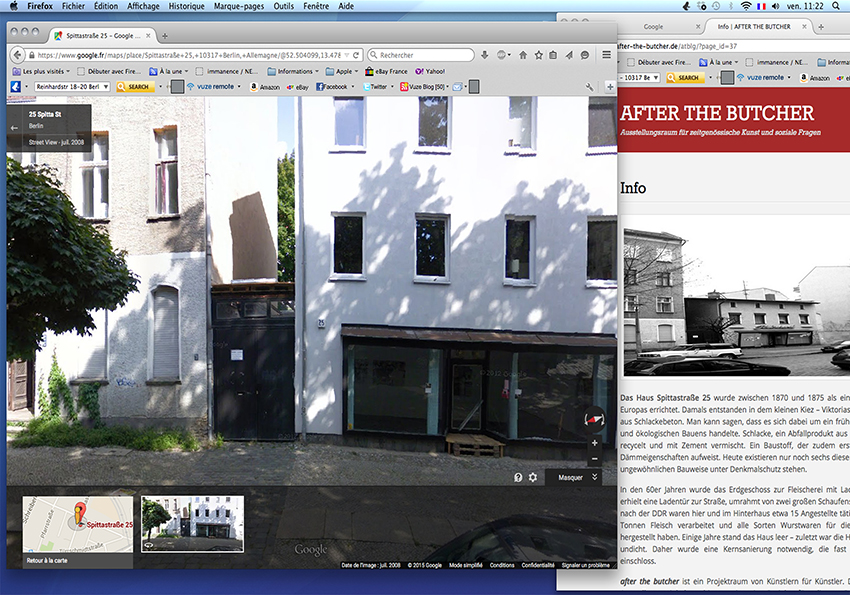Open the Reinhardstr 18-20 search combo box

pyautogui.click(x=73, y=87)
